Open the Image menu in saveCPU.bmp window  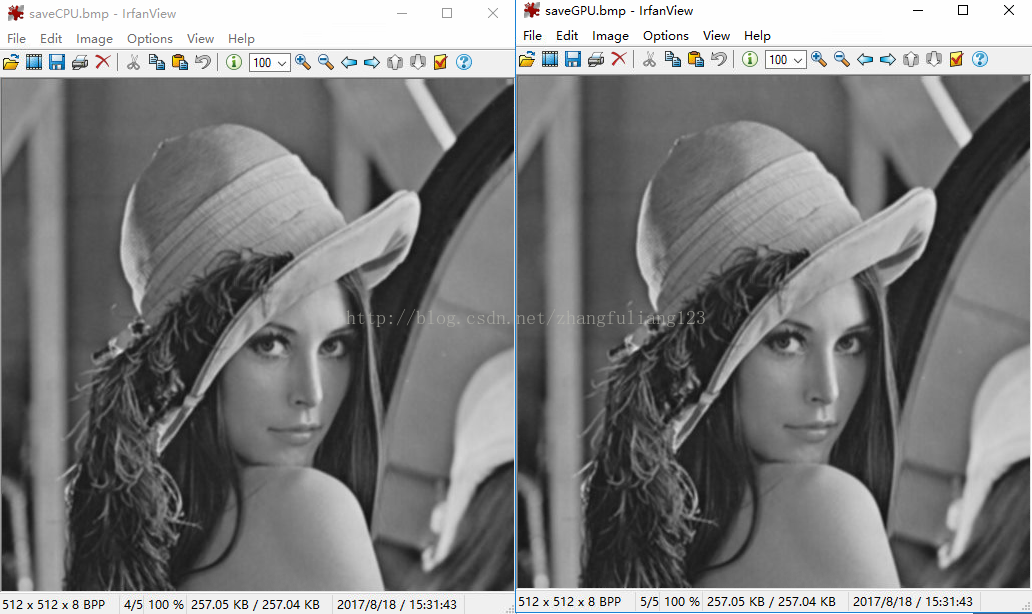tap(94, 38)
